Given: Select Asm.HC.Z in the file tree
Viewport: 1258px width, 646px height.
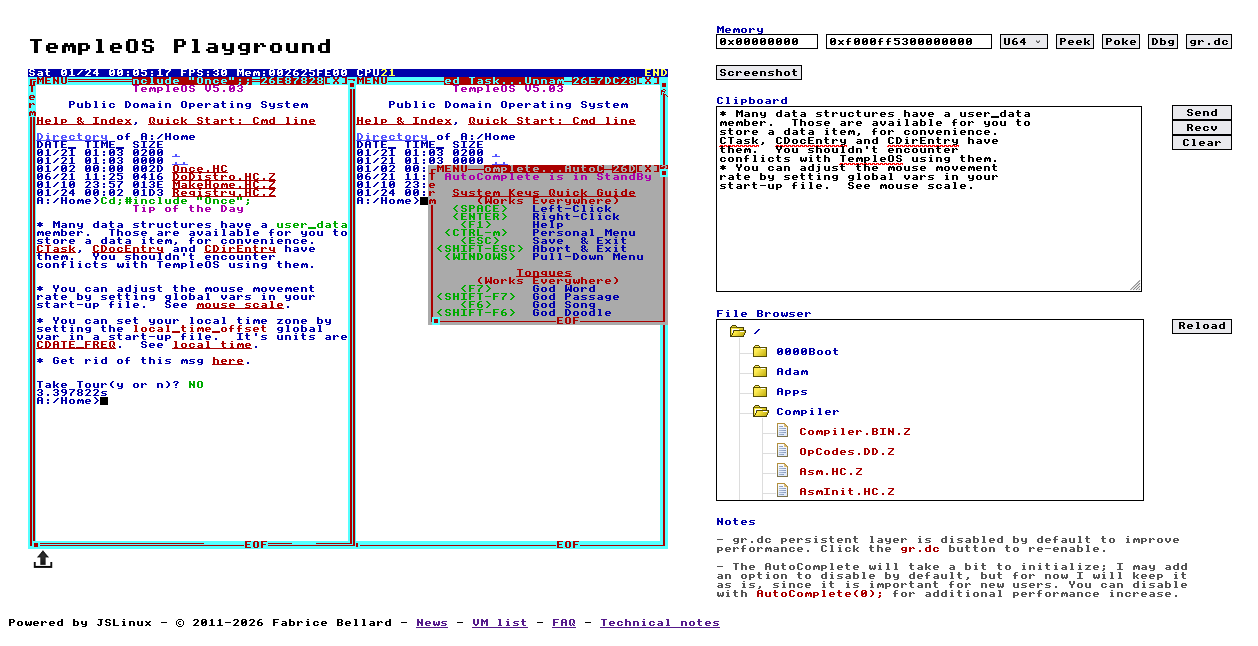Looking at the screenshot, I should point(831,472).
